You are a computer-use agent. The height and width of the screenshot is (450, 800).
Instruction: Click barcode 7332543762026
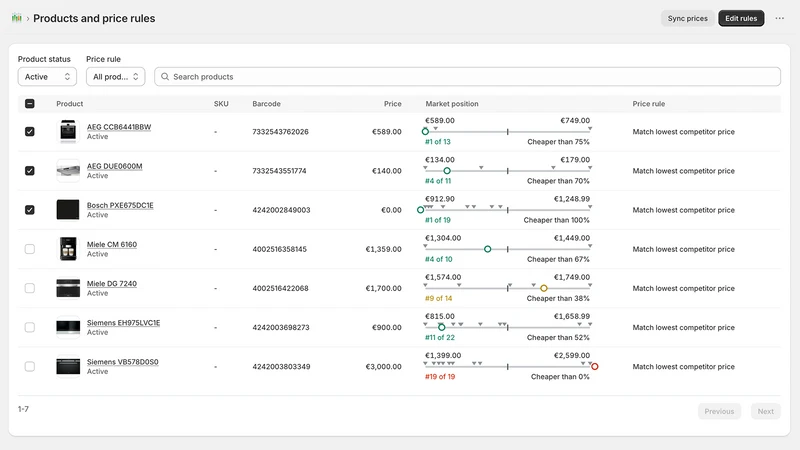click(280, 132)
